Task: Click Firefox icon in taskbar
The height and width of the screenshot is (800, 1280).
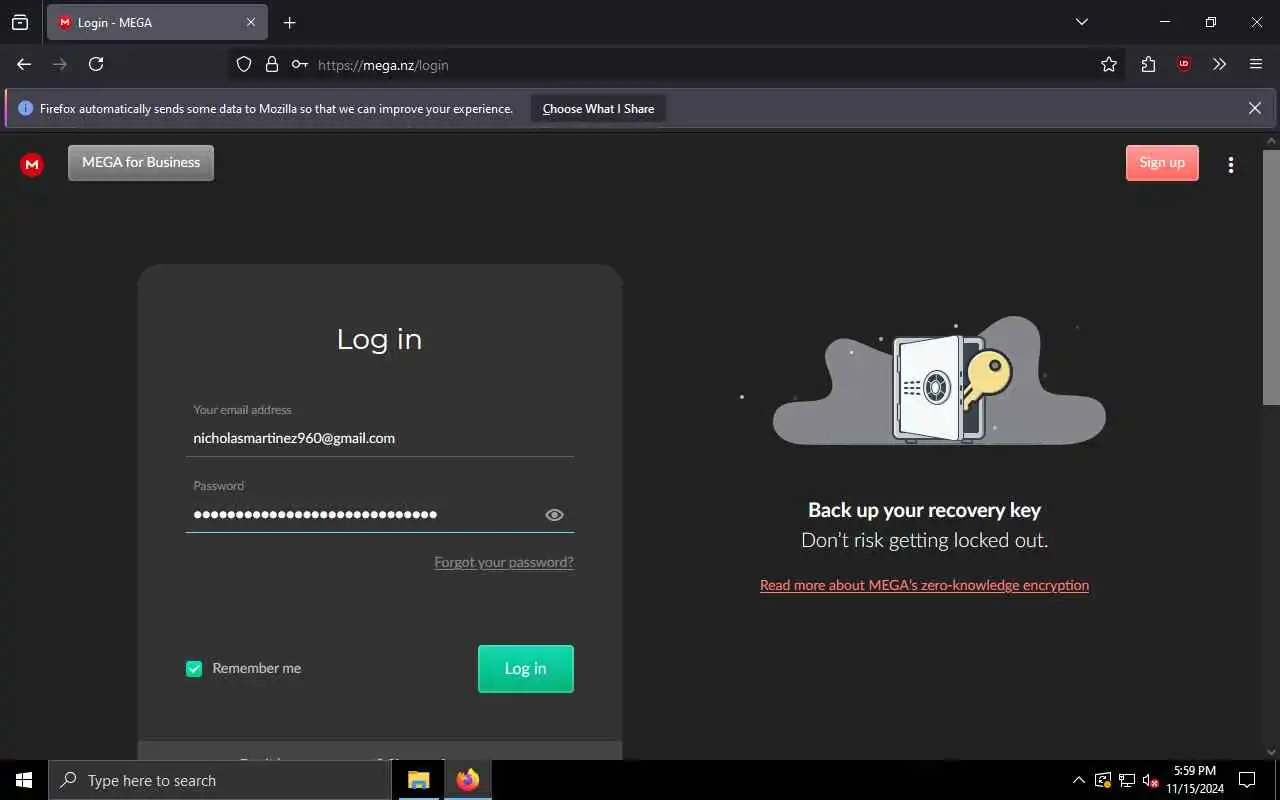Action: (467, 780)
